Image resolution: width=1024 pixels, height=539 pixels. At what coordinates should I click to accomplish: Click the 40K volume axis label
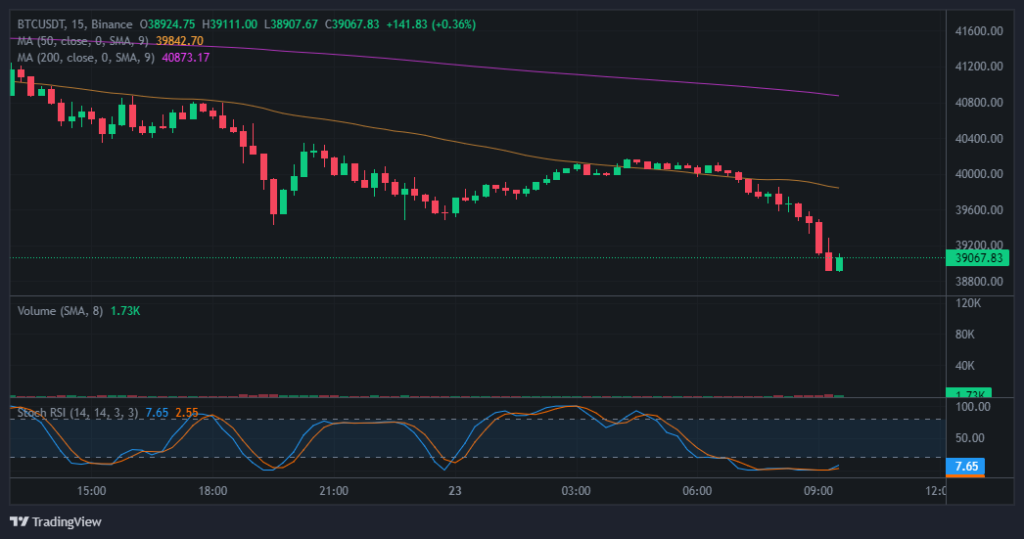(965, 366)
